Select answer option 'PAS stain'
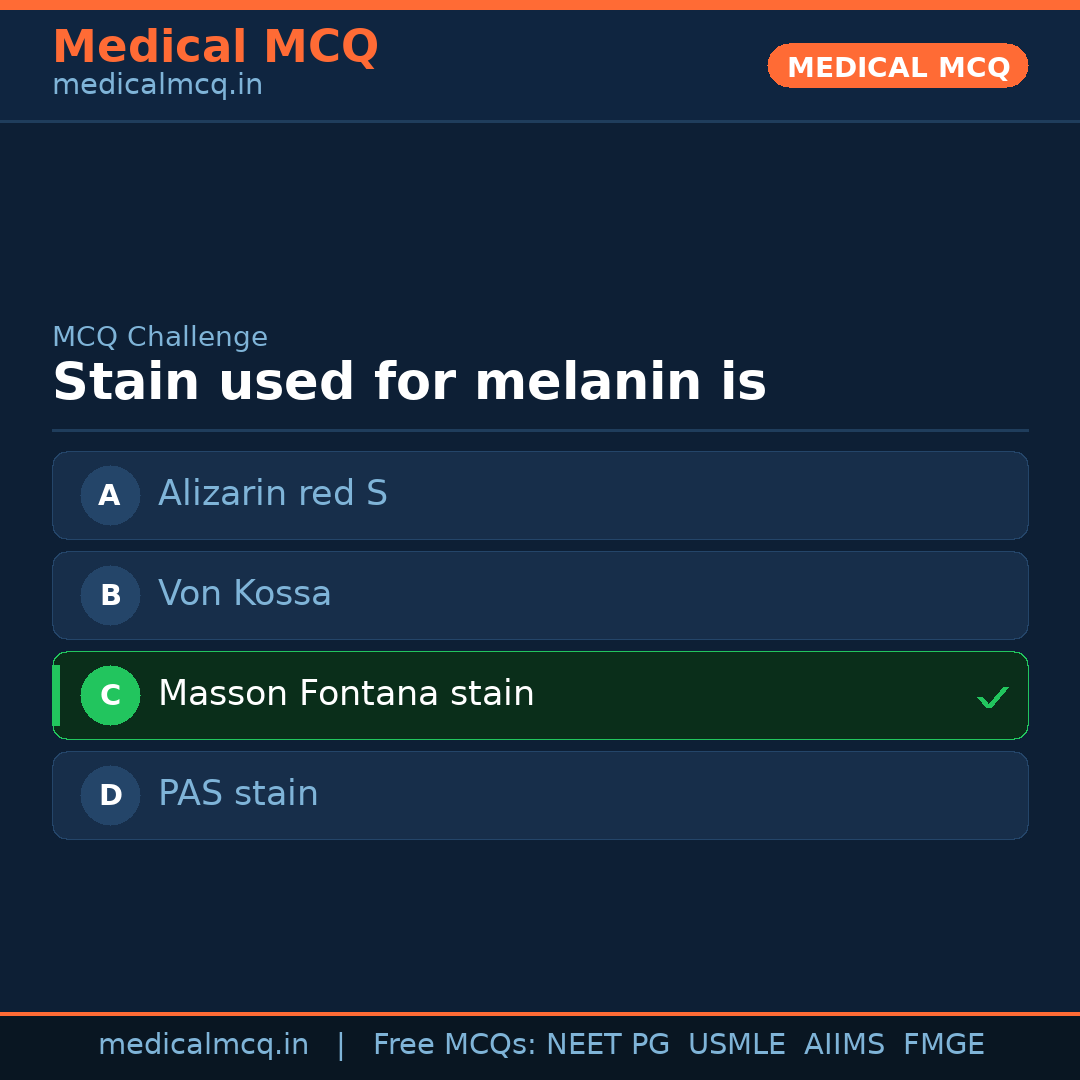Viewport: 1080px width, 1080px height. click(x=540, y=795)
